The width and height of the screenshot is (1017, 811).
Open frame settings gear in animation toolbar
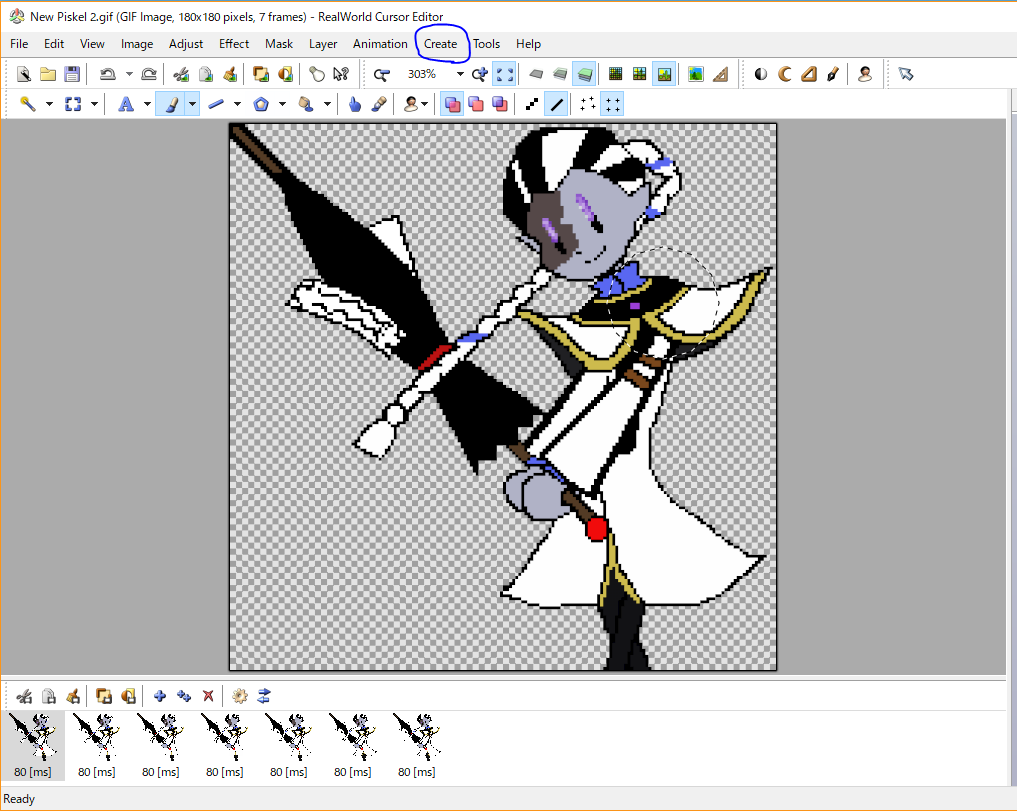click(x=240, y=696)
